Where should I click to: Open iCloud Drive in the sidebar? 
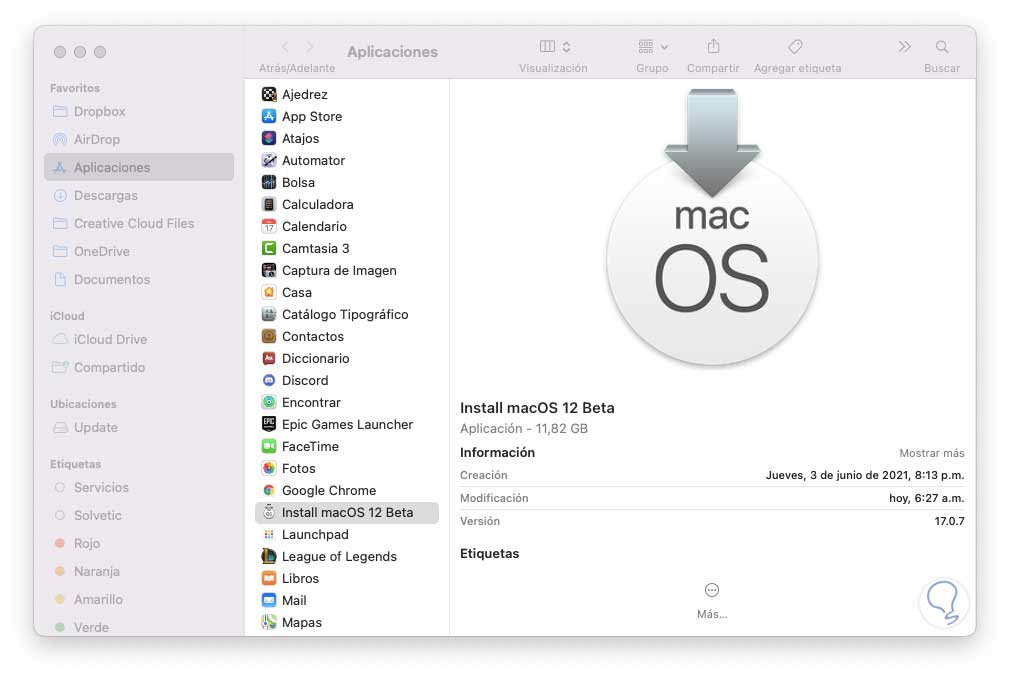click(138, 339)
